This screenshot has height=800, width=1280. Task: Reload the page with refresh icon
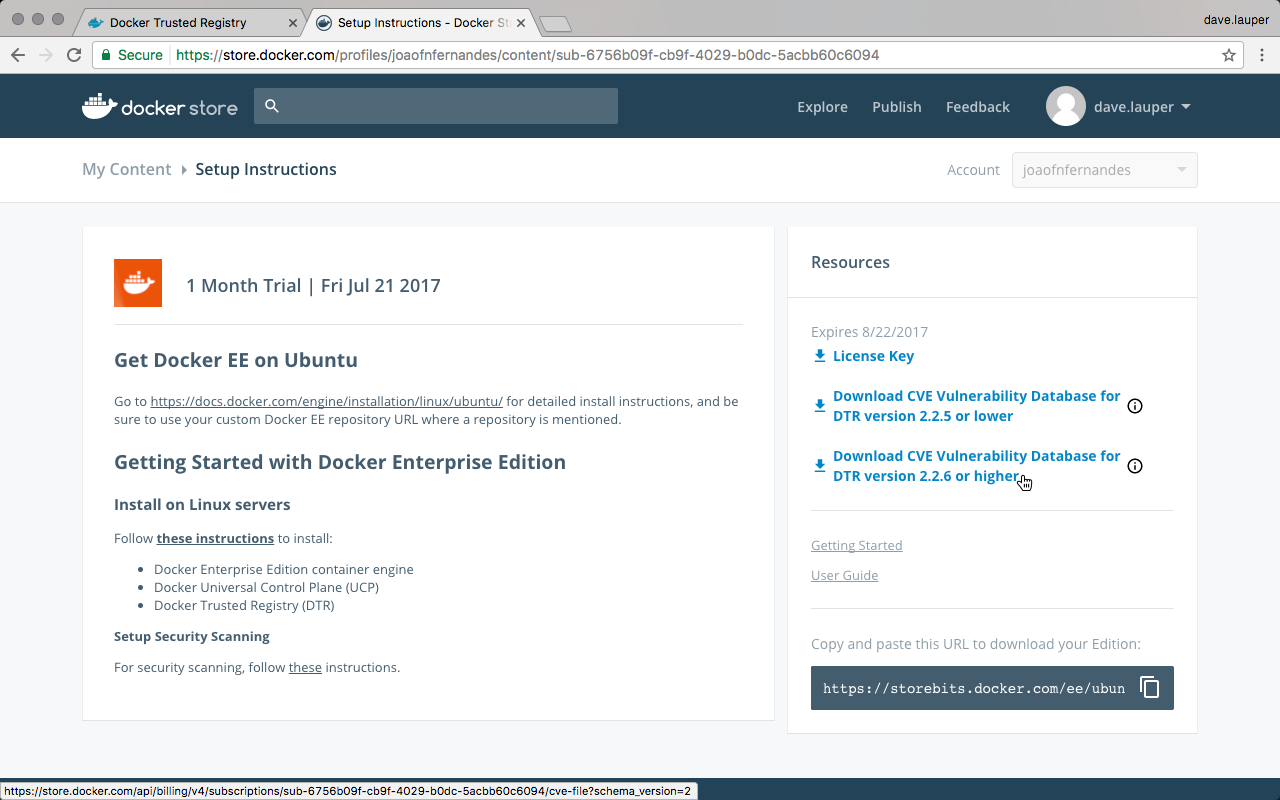coord(74,55)
